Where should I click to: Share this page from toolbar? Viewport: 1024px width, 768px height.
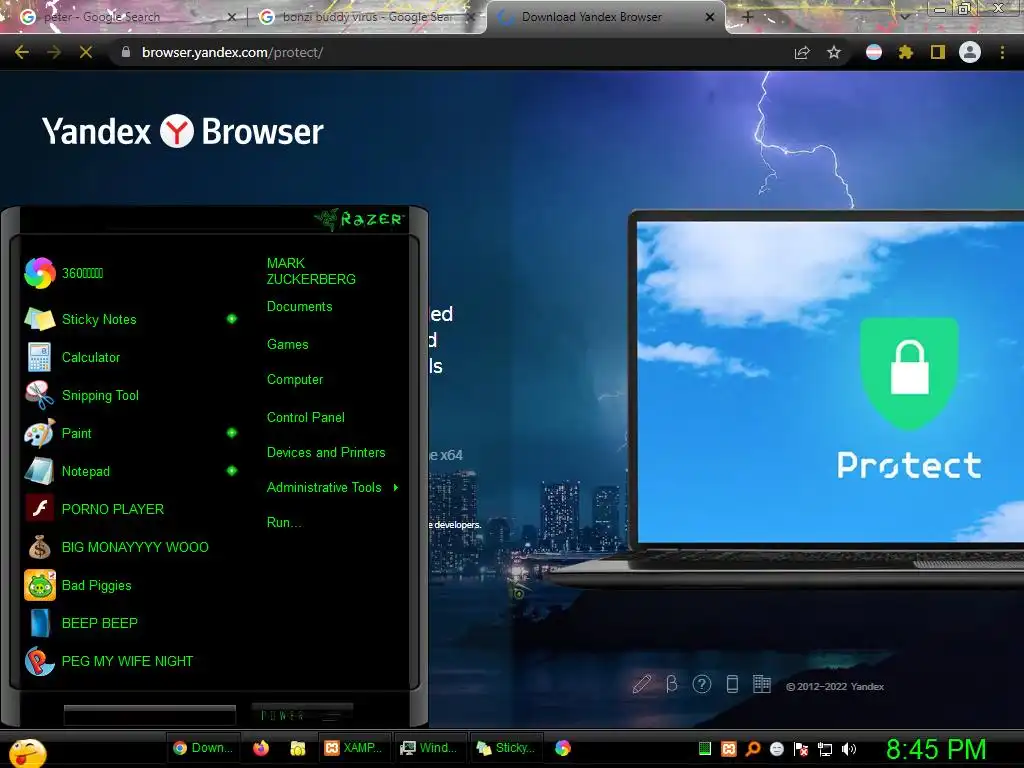tap(802, 52)
